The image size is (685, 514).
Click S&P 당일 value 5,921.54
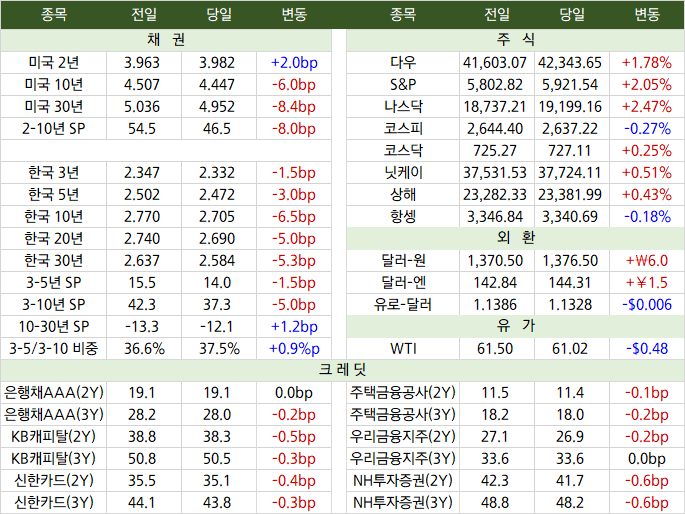[570, 85]
